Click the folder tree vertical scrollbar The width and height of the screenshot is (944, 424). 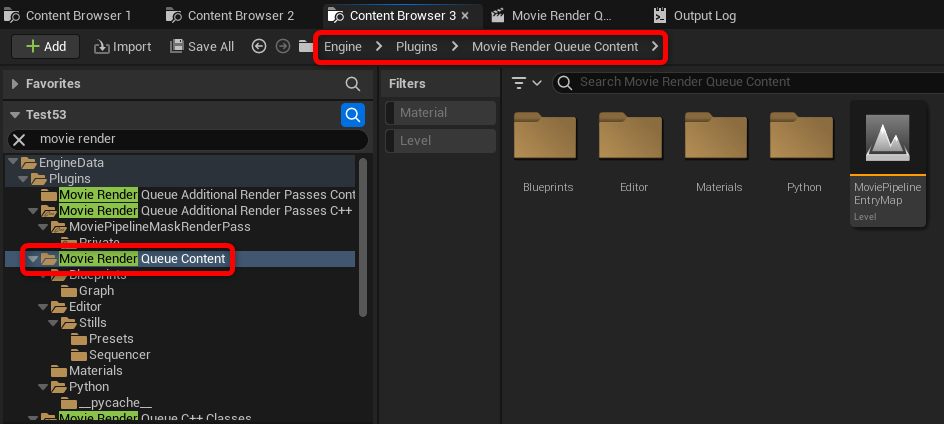(x=362, y=237)
